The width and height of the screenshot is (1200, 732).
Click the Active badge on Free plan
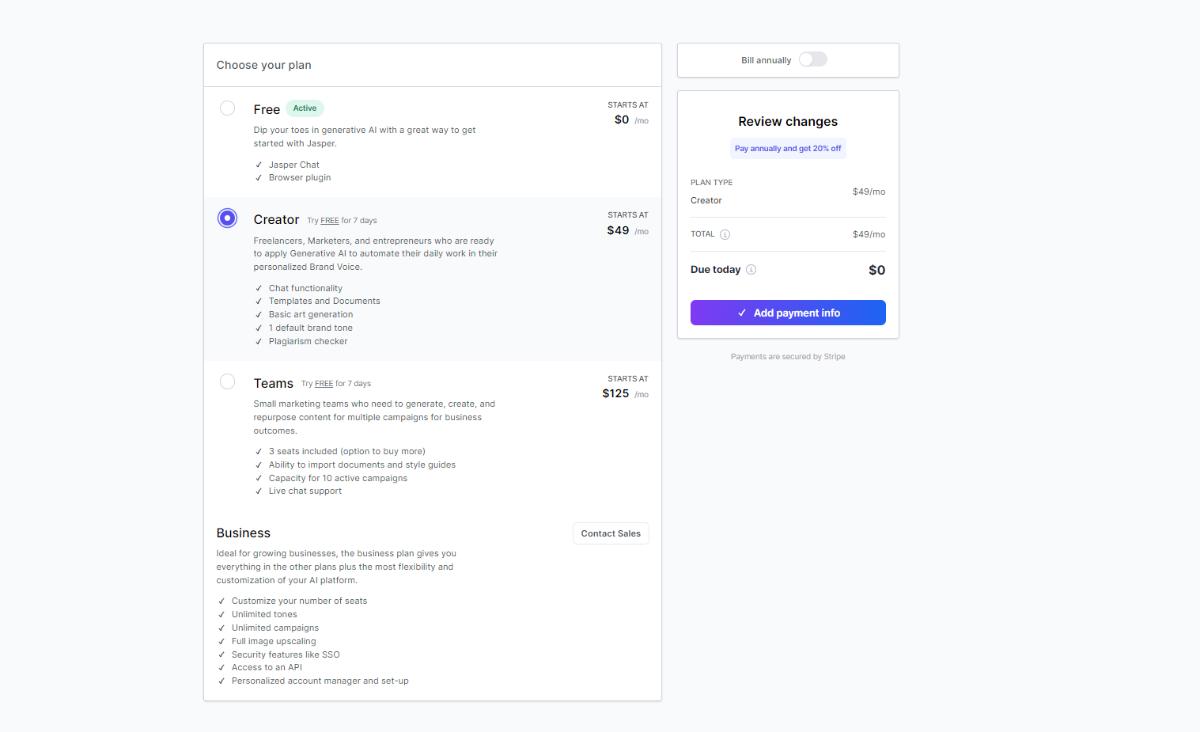click(305, 108)
